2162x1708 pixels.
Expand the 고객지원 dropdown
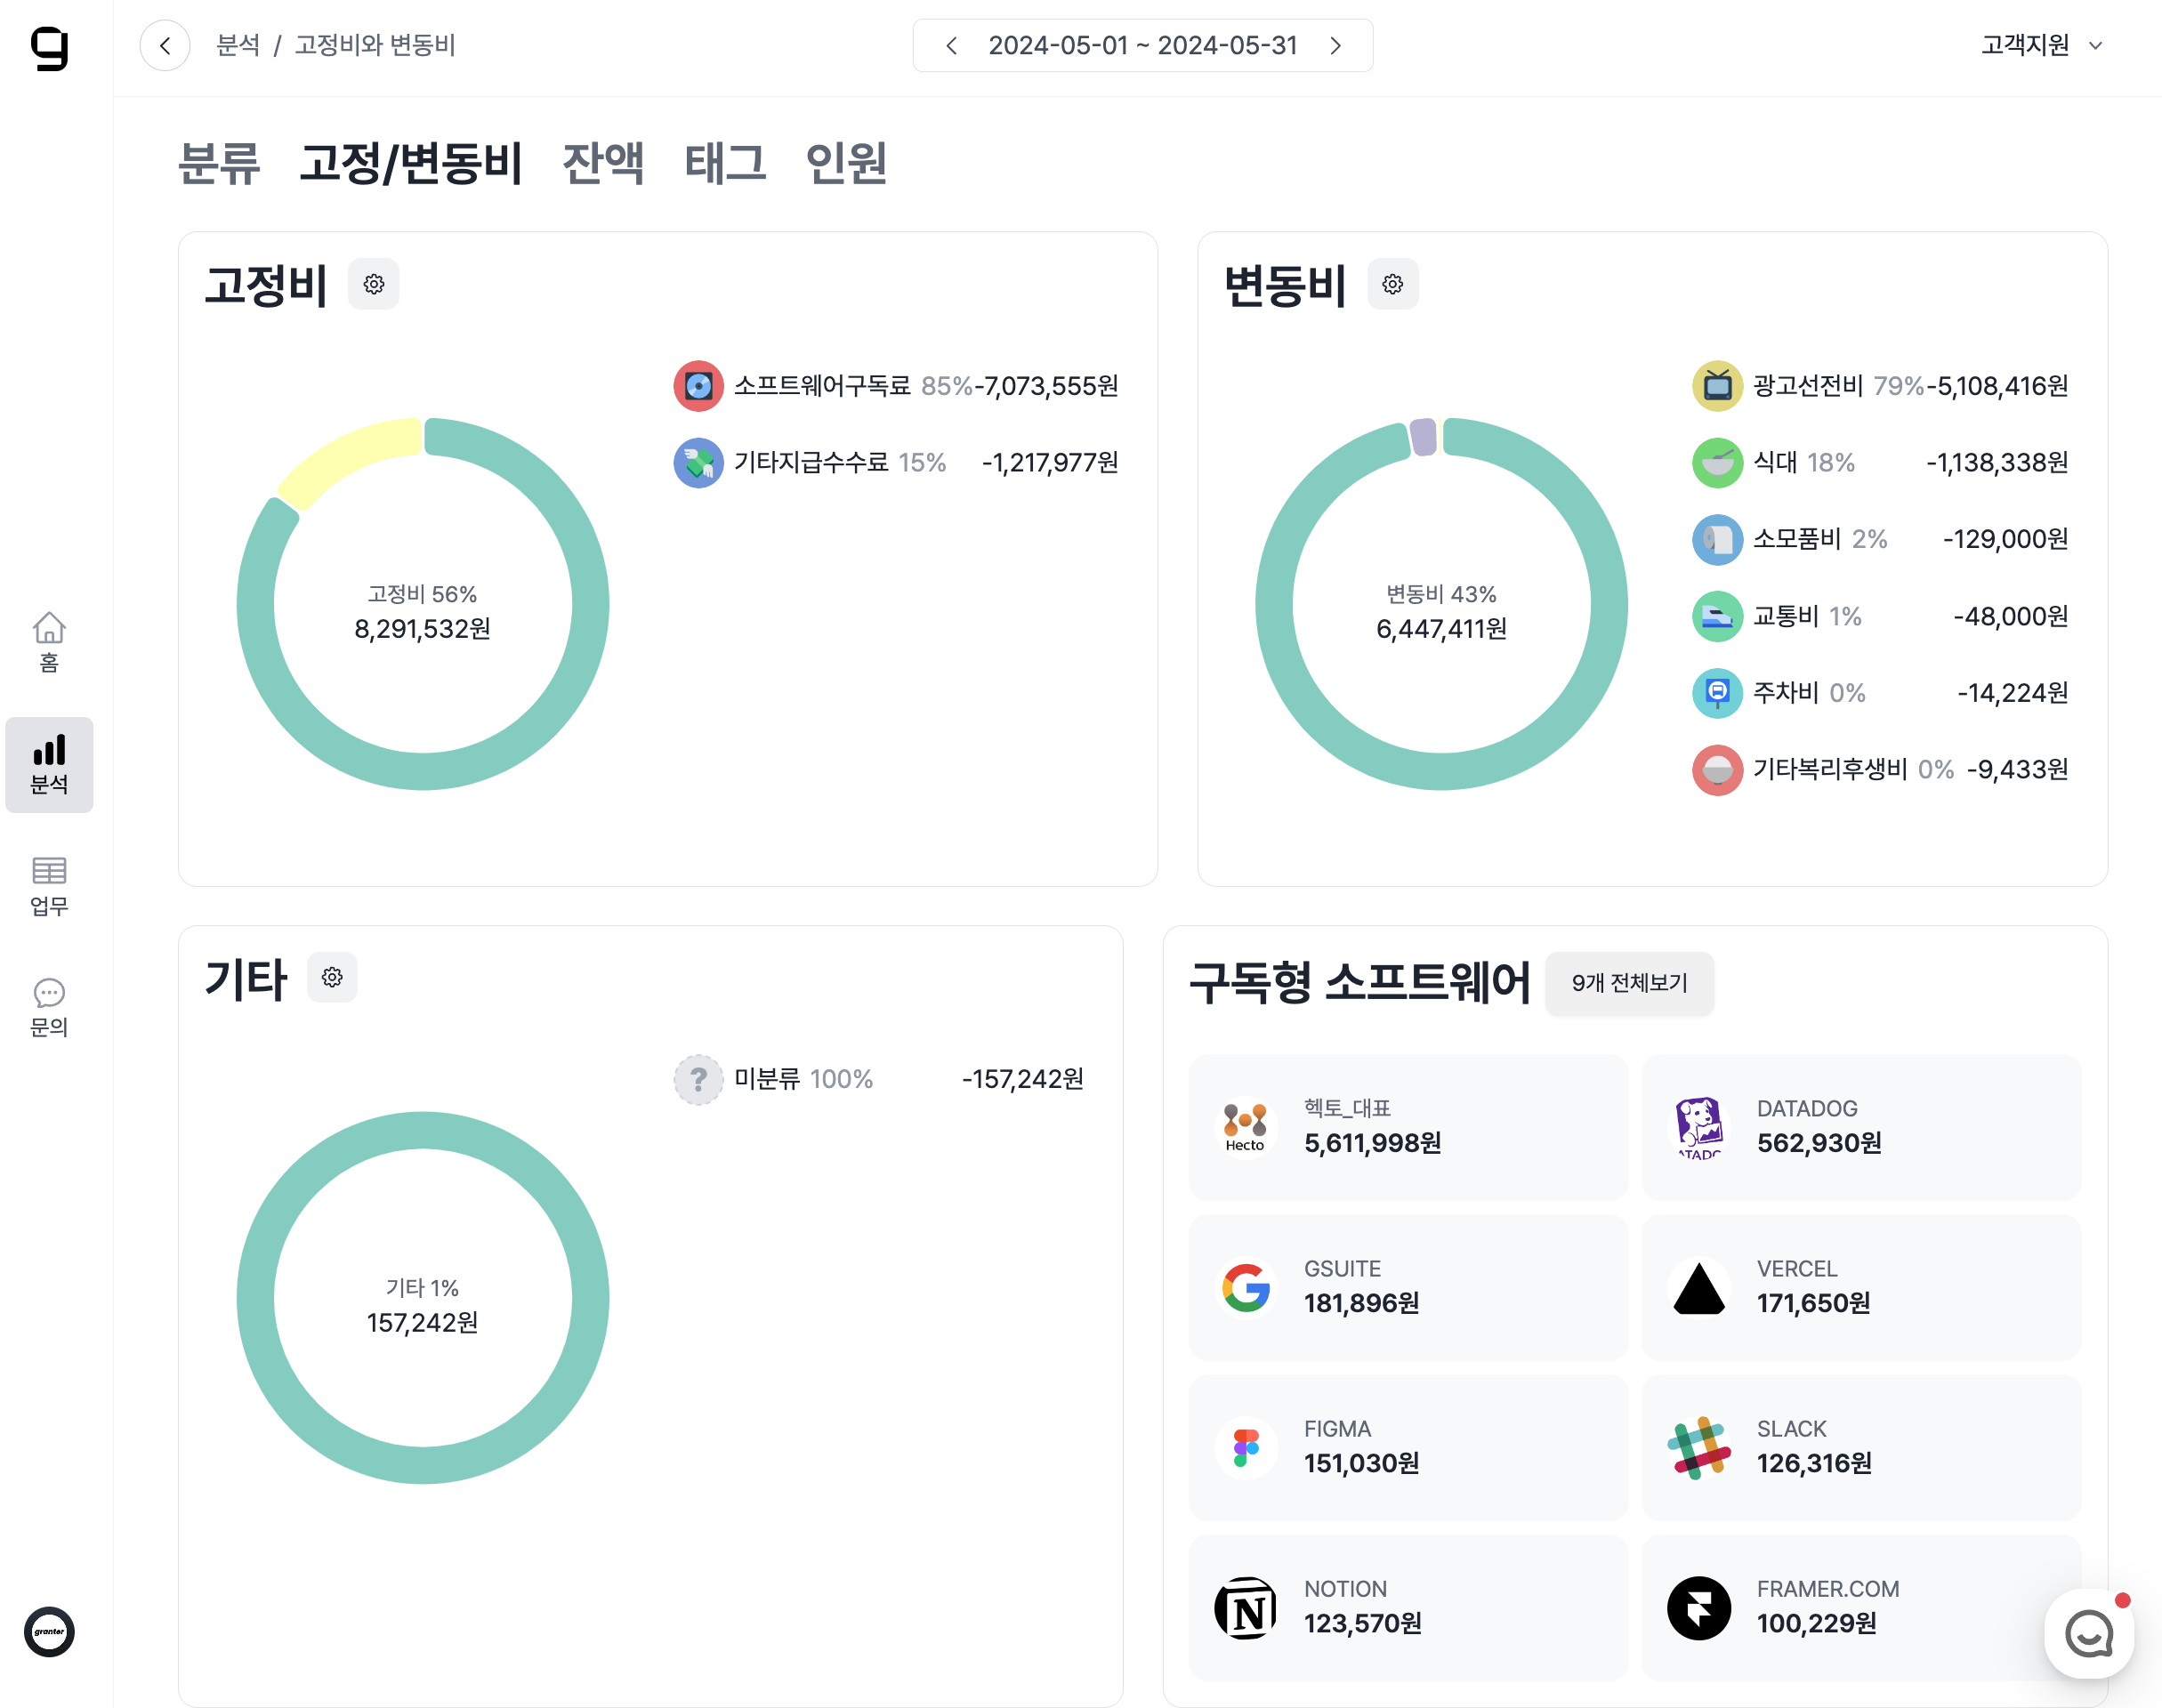point(2042,46)
